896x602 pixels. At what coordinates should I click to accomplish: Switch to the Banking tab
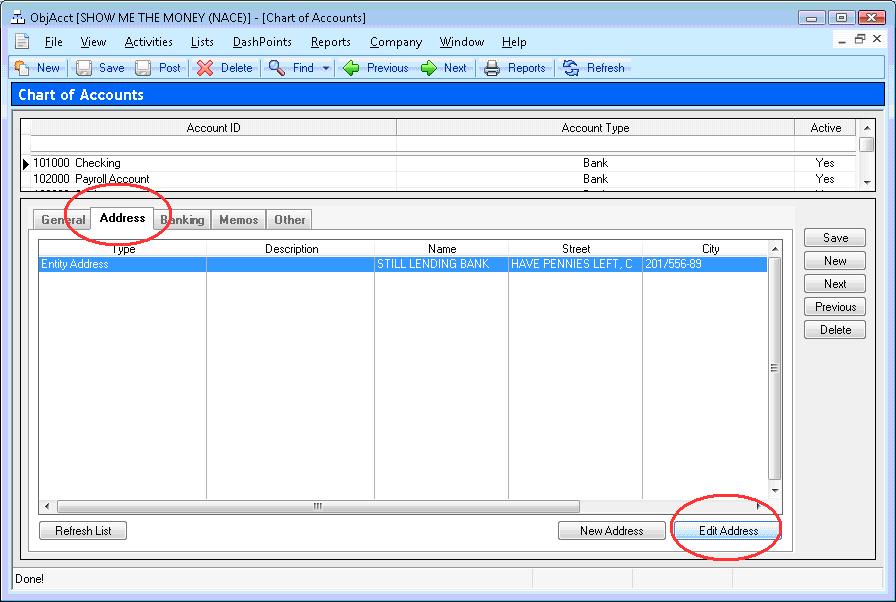[x=183, y=220]
